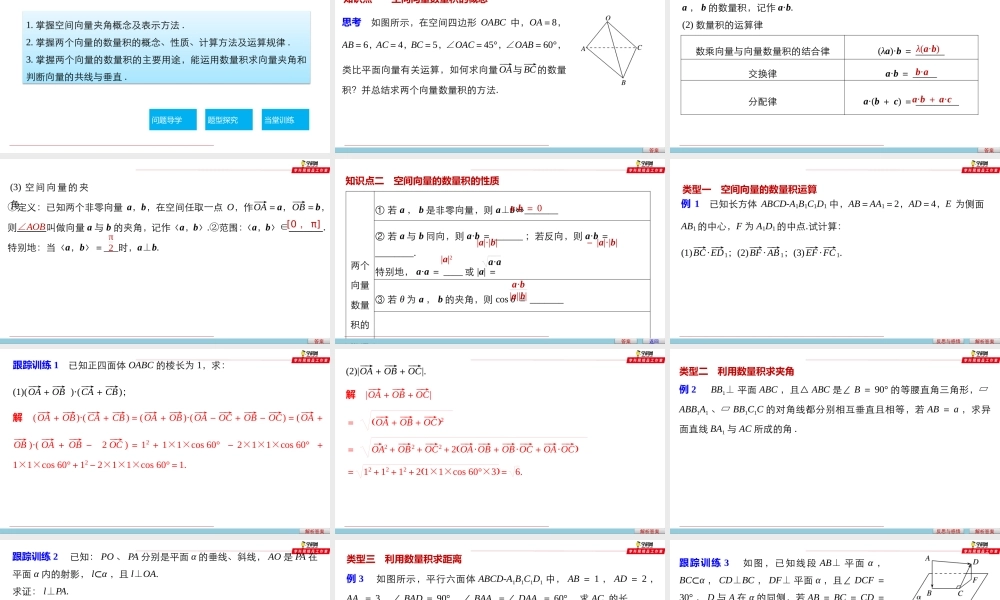Click the 问题导学 button on the objectives slide

pos(173,120)
